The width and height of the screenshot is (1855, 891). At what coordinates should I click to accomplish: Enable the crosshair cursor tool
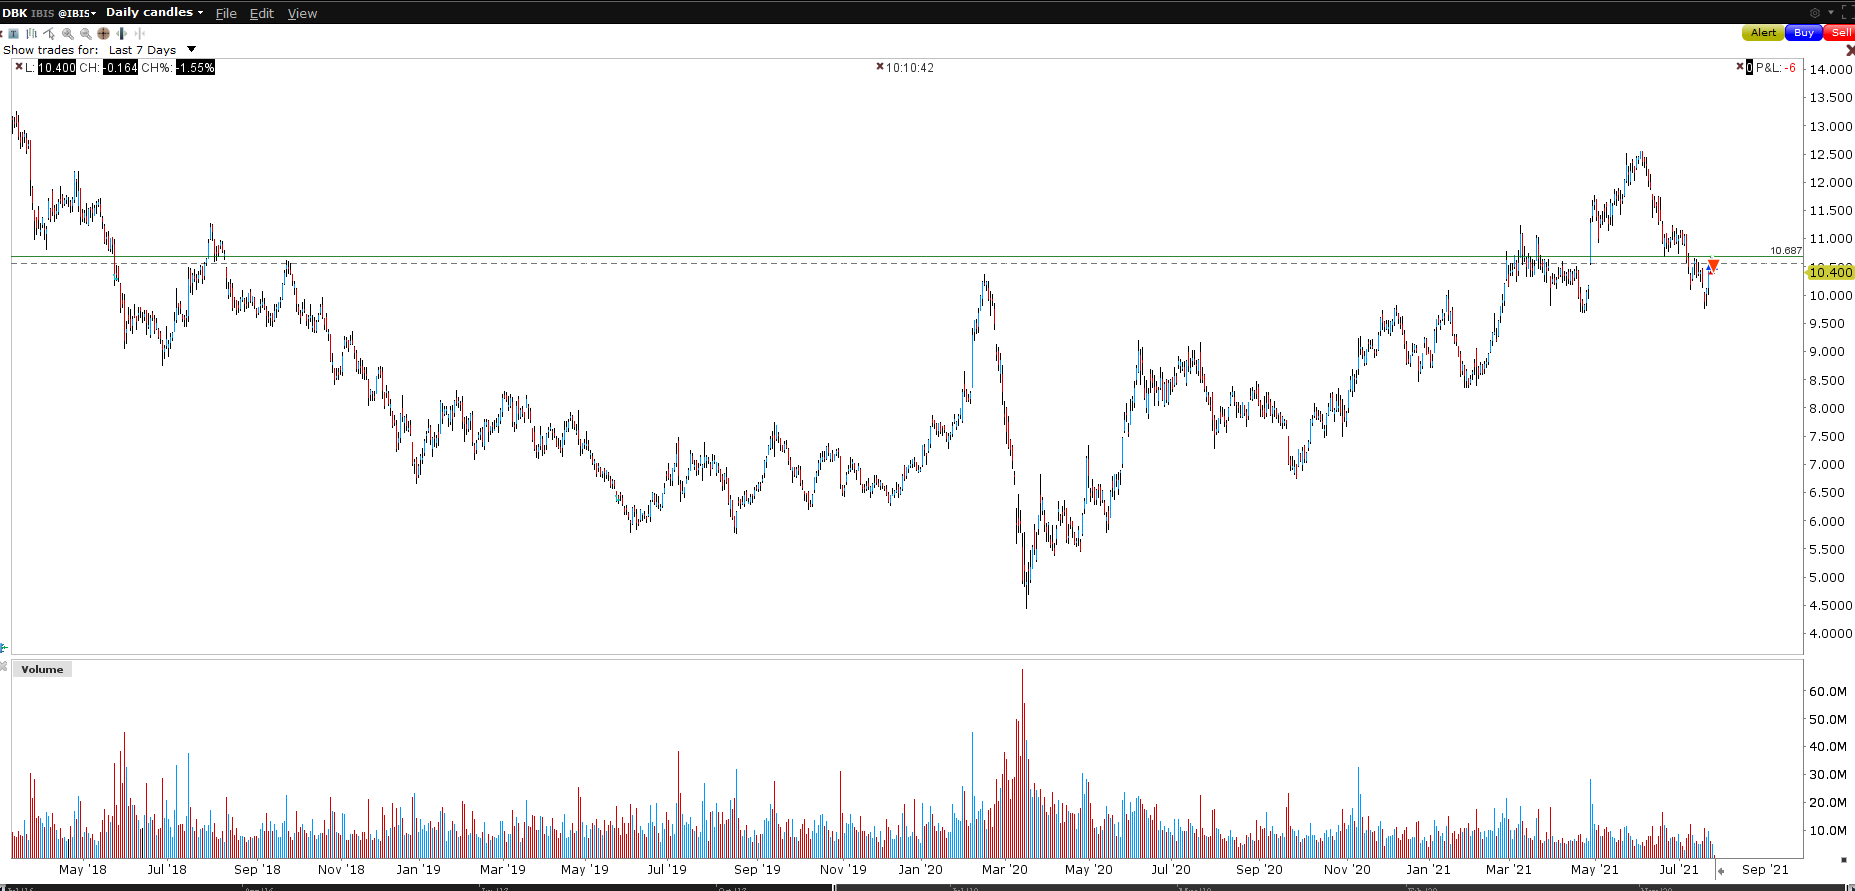click(103, 33)
